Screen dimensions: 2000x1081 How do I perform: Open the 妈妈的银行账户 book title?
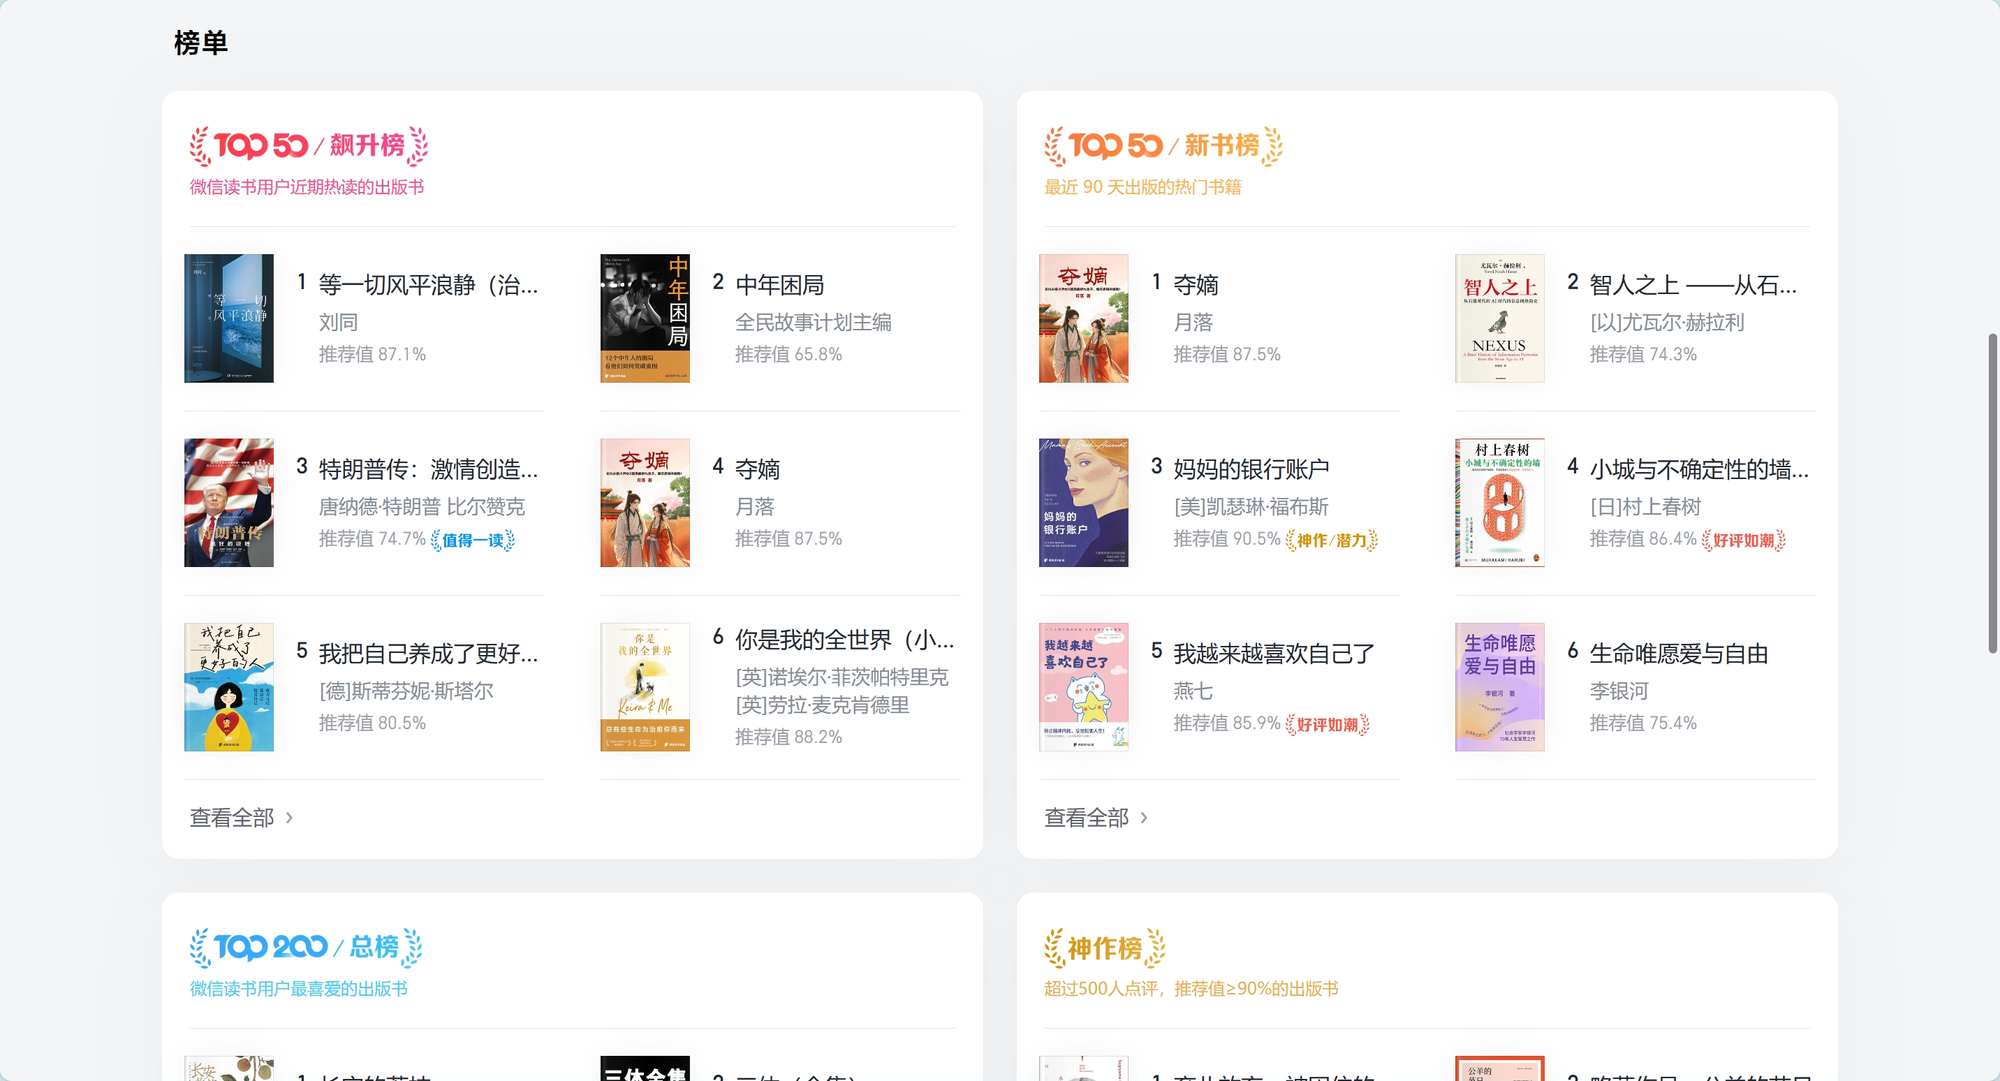[1251, 469]
